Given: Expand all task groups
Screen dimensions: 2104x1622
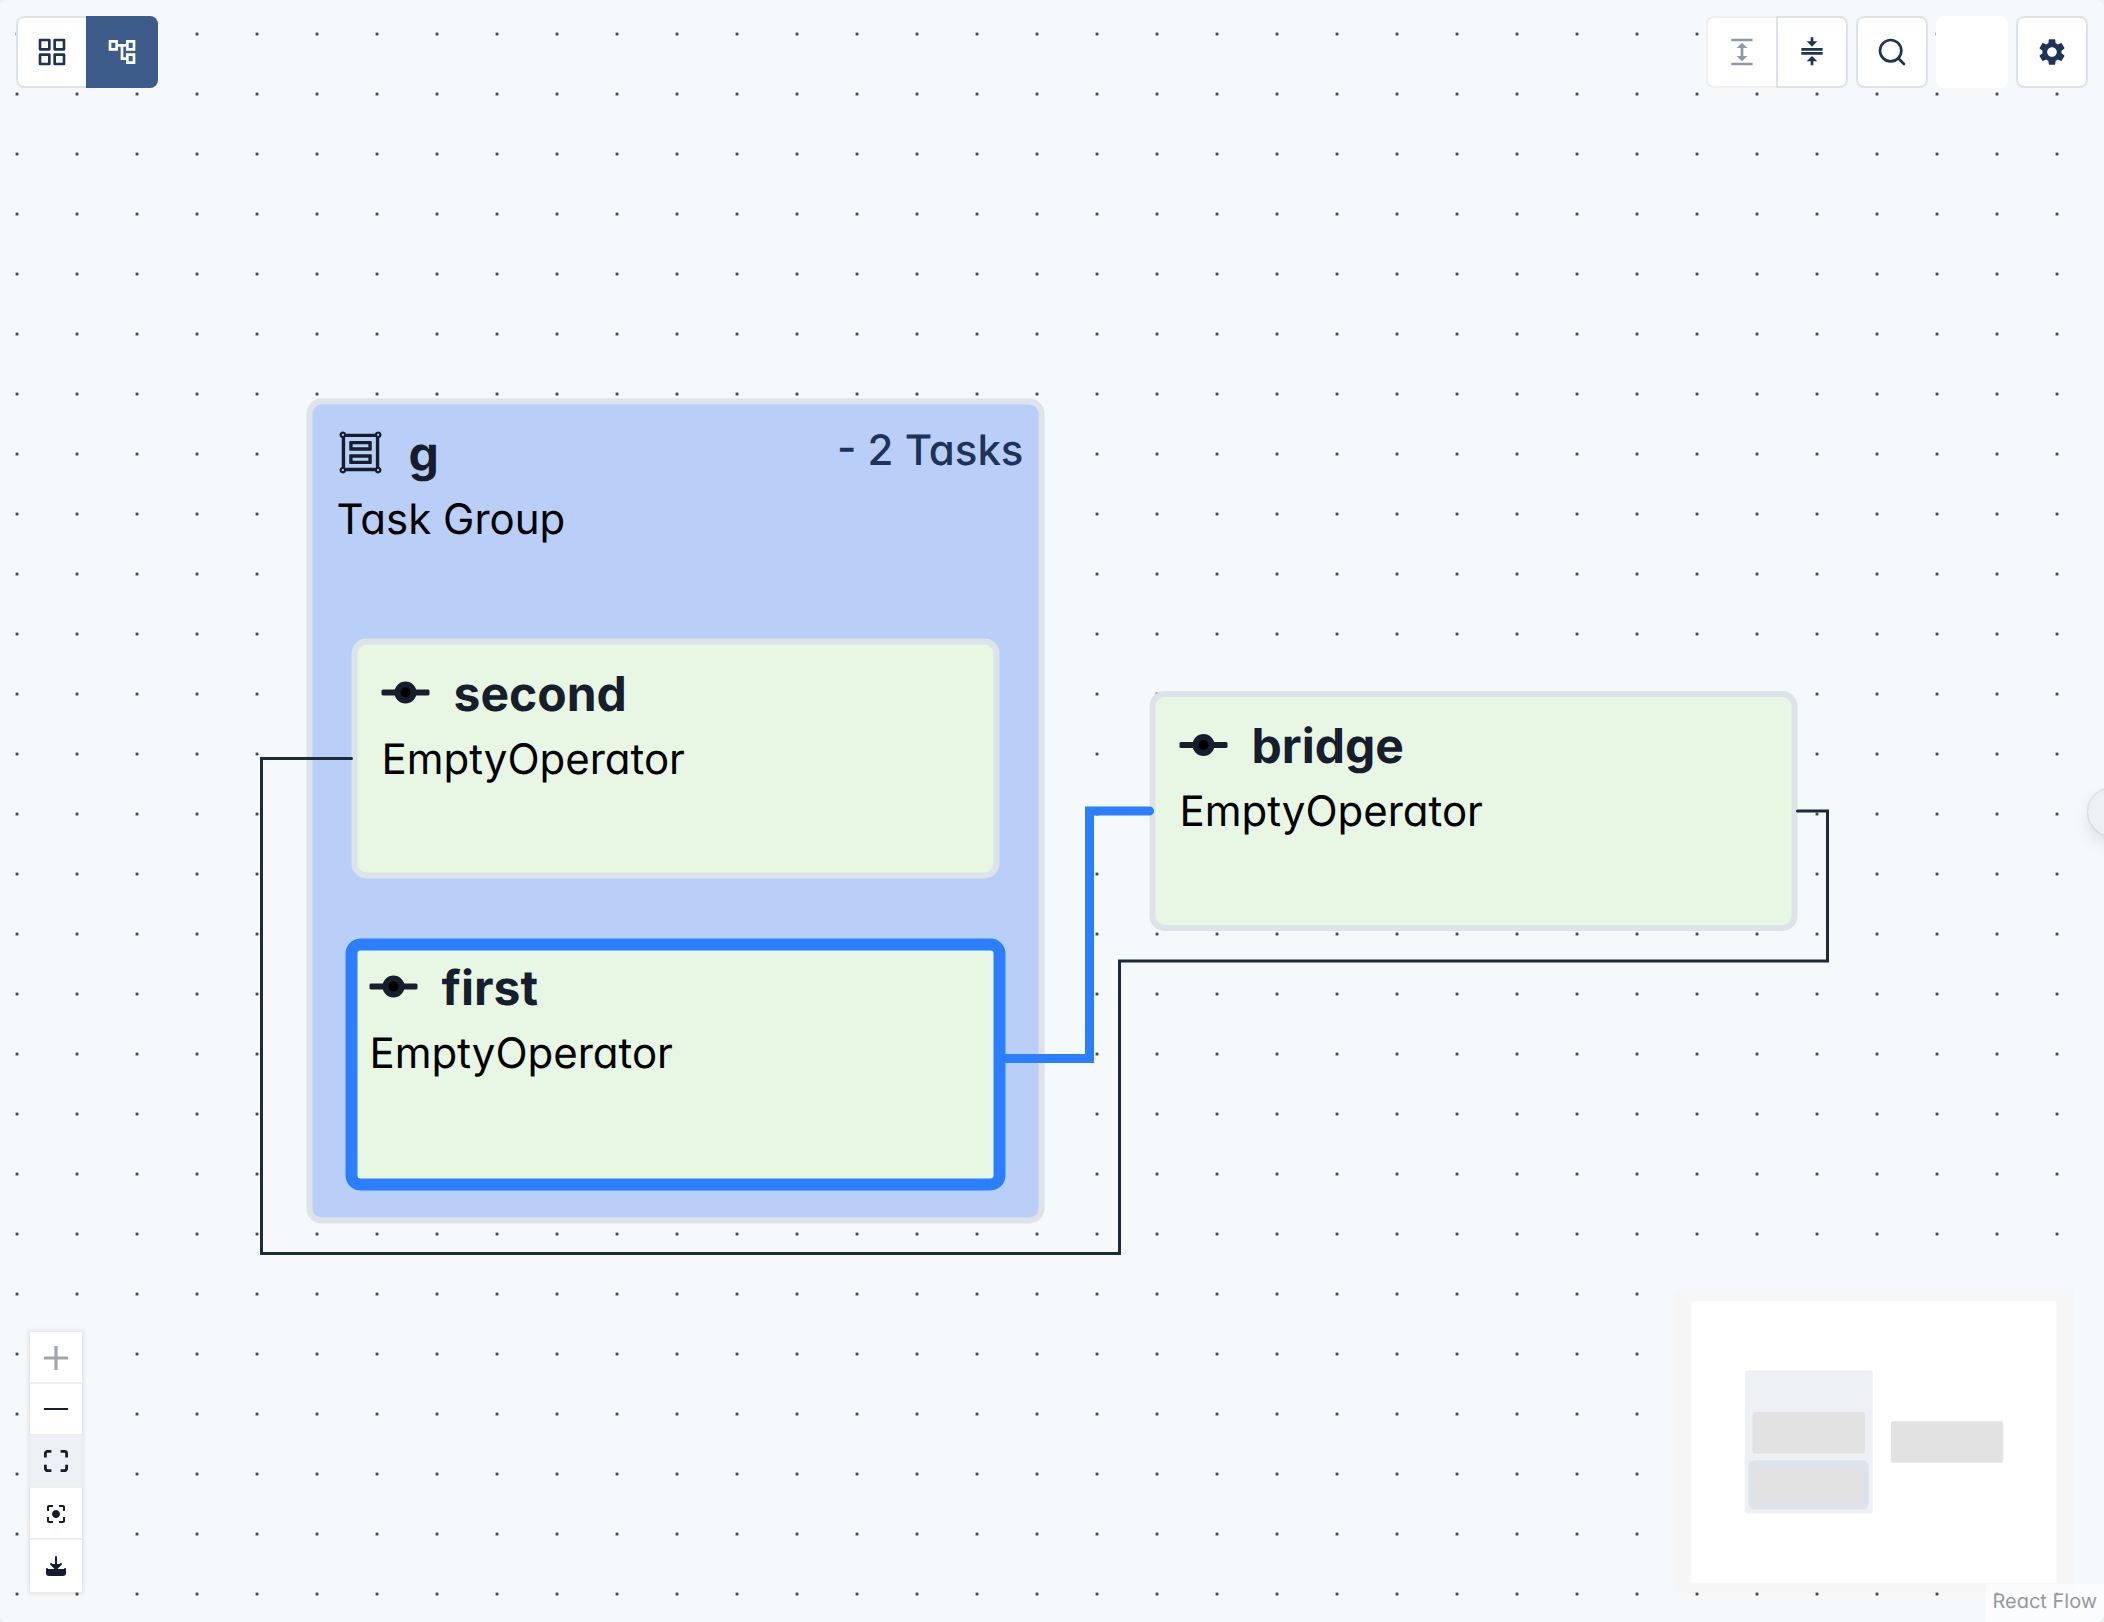Looking at the screenshot, I should [x=1742, y=52].
